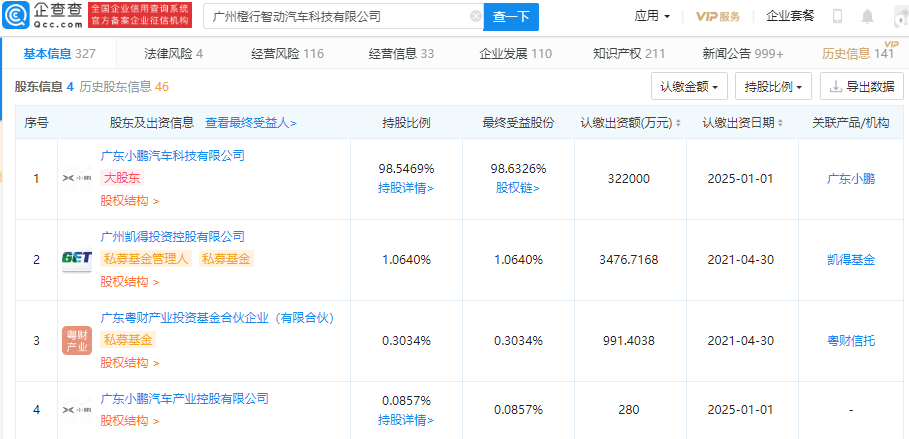Image resolution: width=909 pixels, height=439 pixels.
Task: Open 股权结构 under 广州凯得投资控股
Action: pos(130,282)
